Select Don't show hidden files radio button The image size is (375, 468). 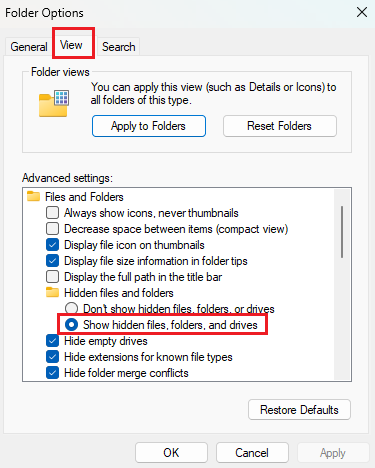[x=71, y=309]
